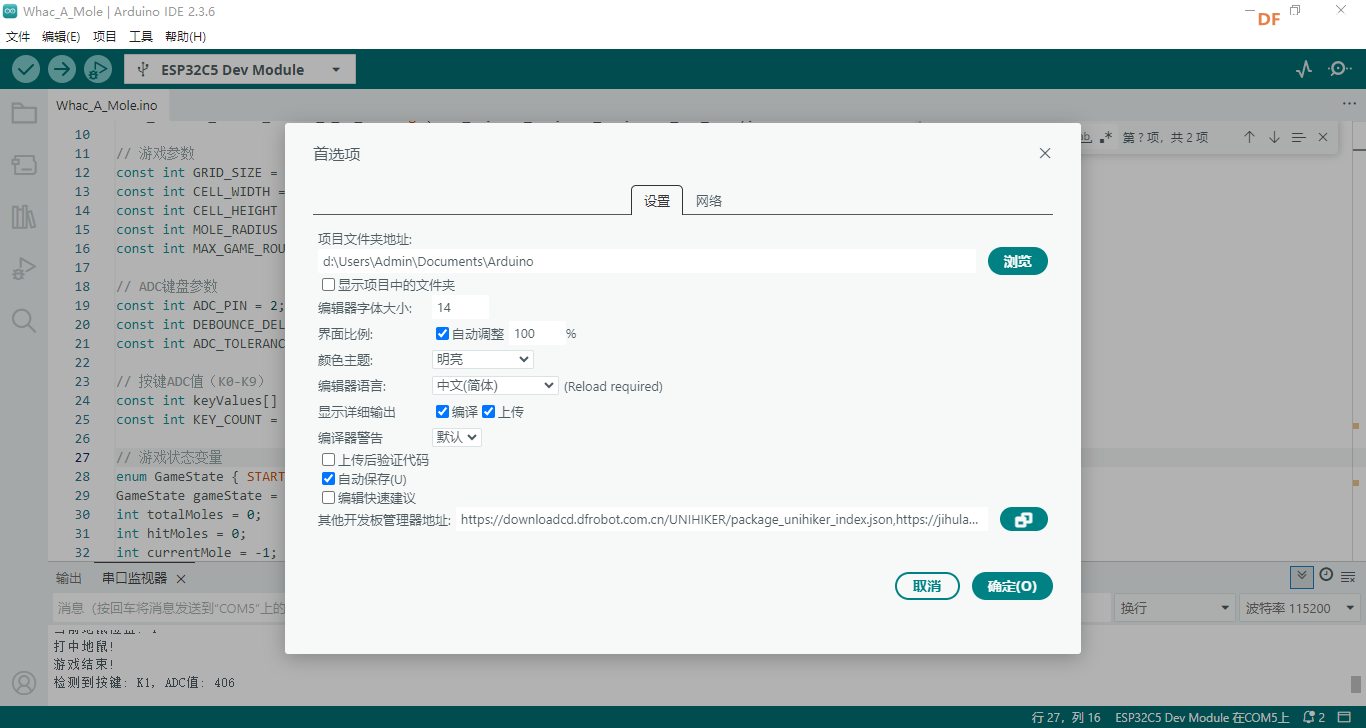Open the 颜色主题 dropdown showing 明亮
1366x728 pixels.
[x=483, y=359]
